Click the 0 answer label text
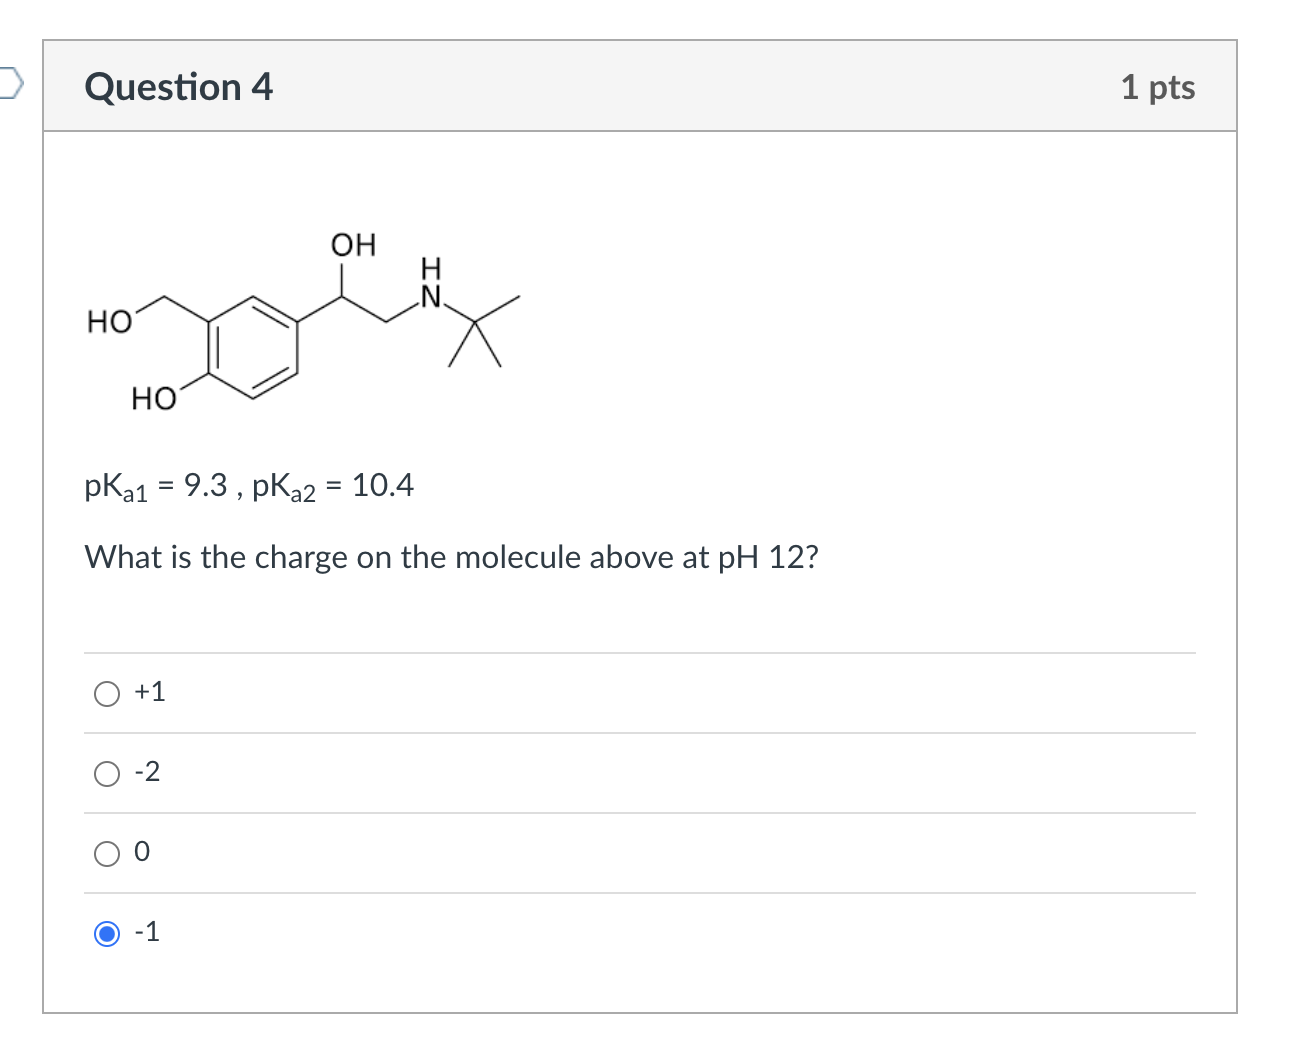Screen dimensions: 1292x1064 tap(142, 851)
